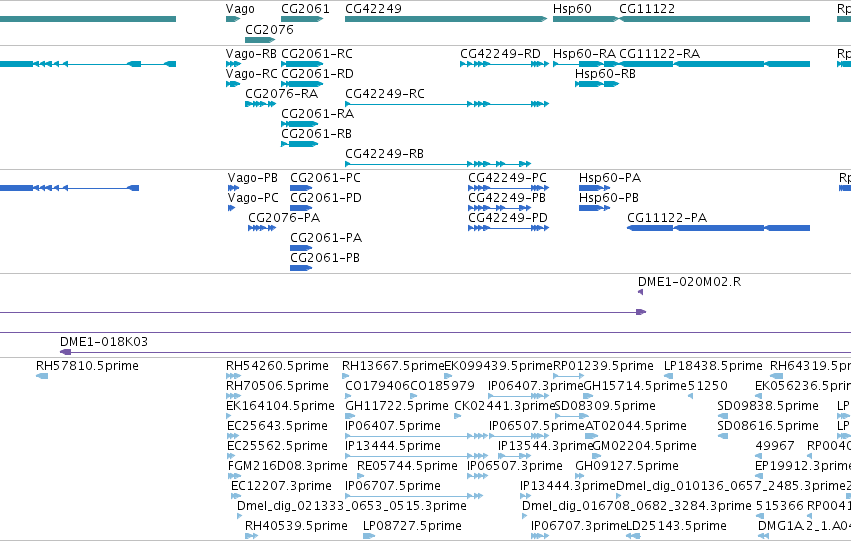Click the CG11122 gene label

tap(647, 9)
